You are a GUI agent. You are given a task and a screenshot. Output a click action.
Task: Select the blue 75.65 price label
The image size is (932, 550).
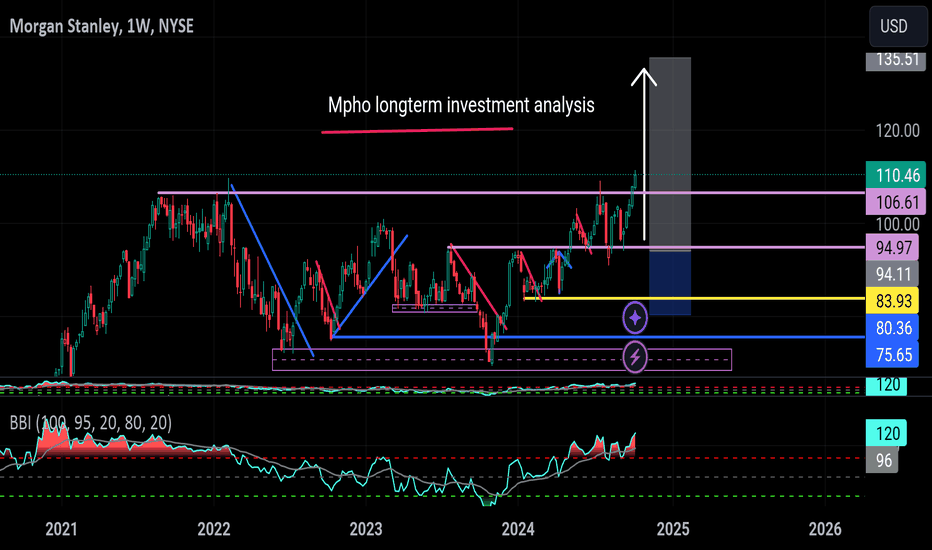tap(892, 355)
